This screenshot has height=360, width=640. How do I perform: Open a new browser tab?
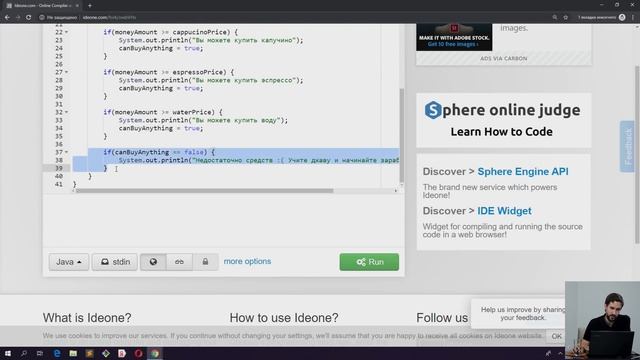[89, 6]
